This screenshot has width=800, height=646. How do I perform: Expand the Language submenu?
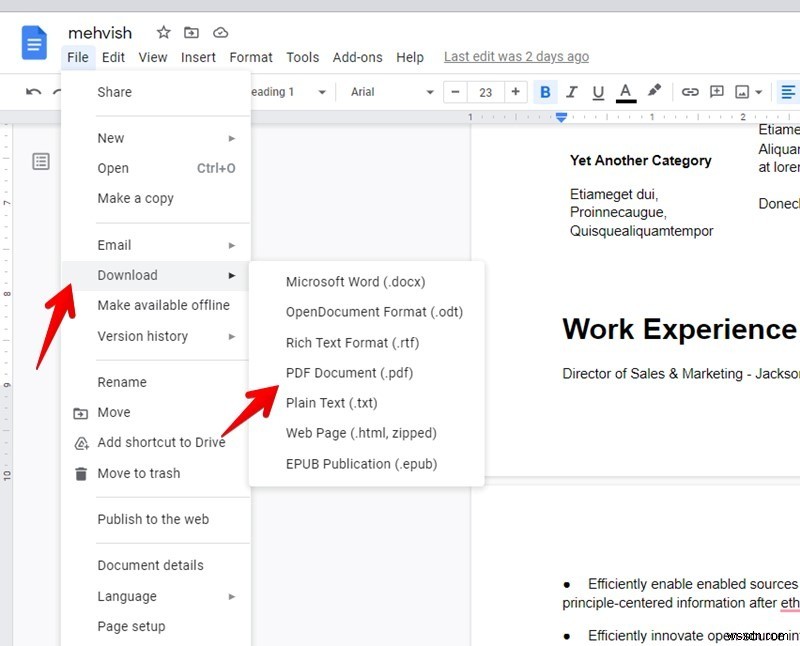[156, 597]
